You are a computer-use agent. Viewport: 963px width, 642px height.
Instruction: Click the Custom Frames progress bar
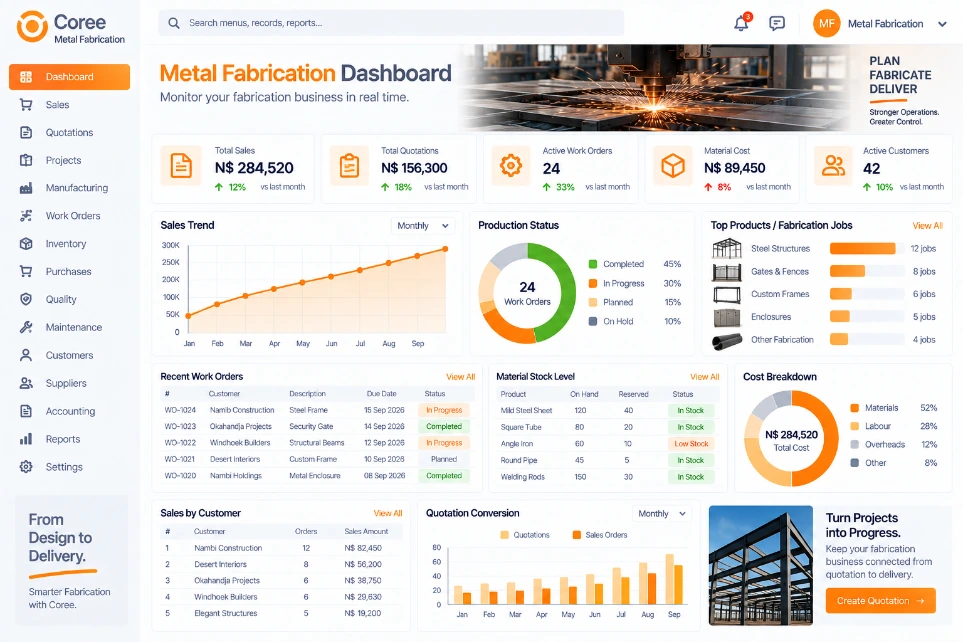(x=867, y=294)
